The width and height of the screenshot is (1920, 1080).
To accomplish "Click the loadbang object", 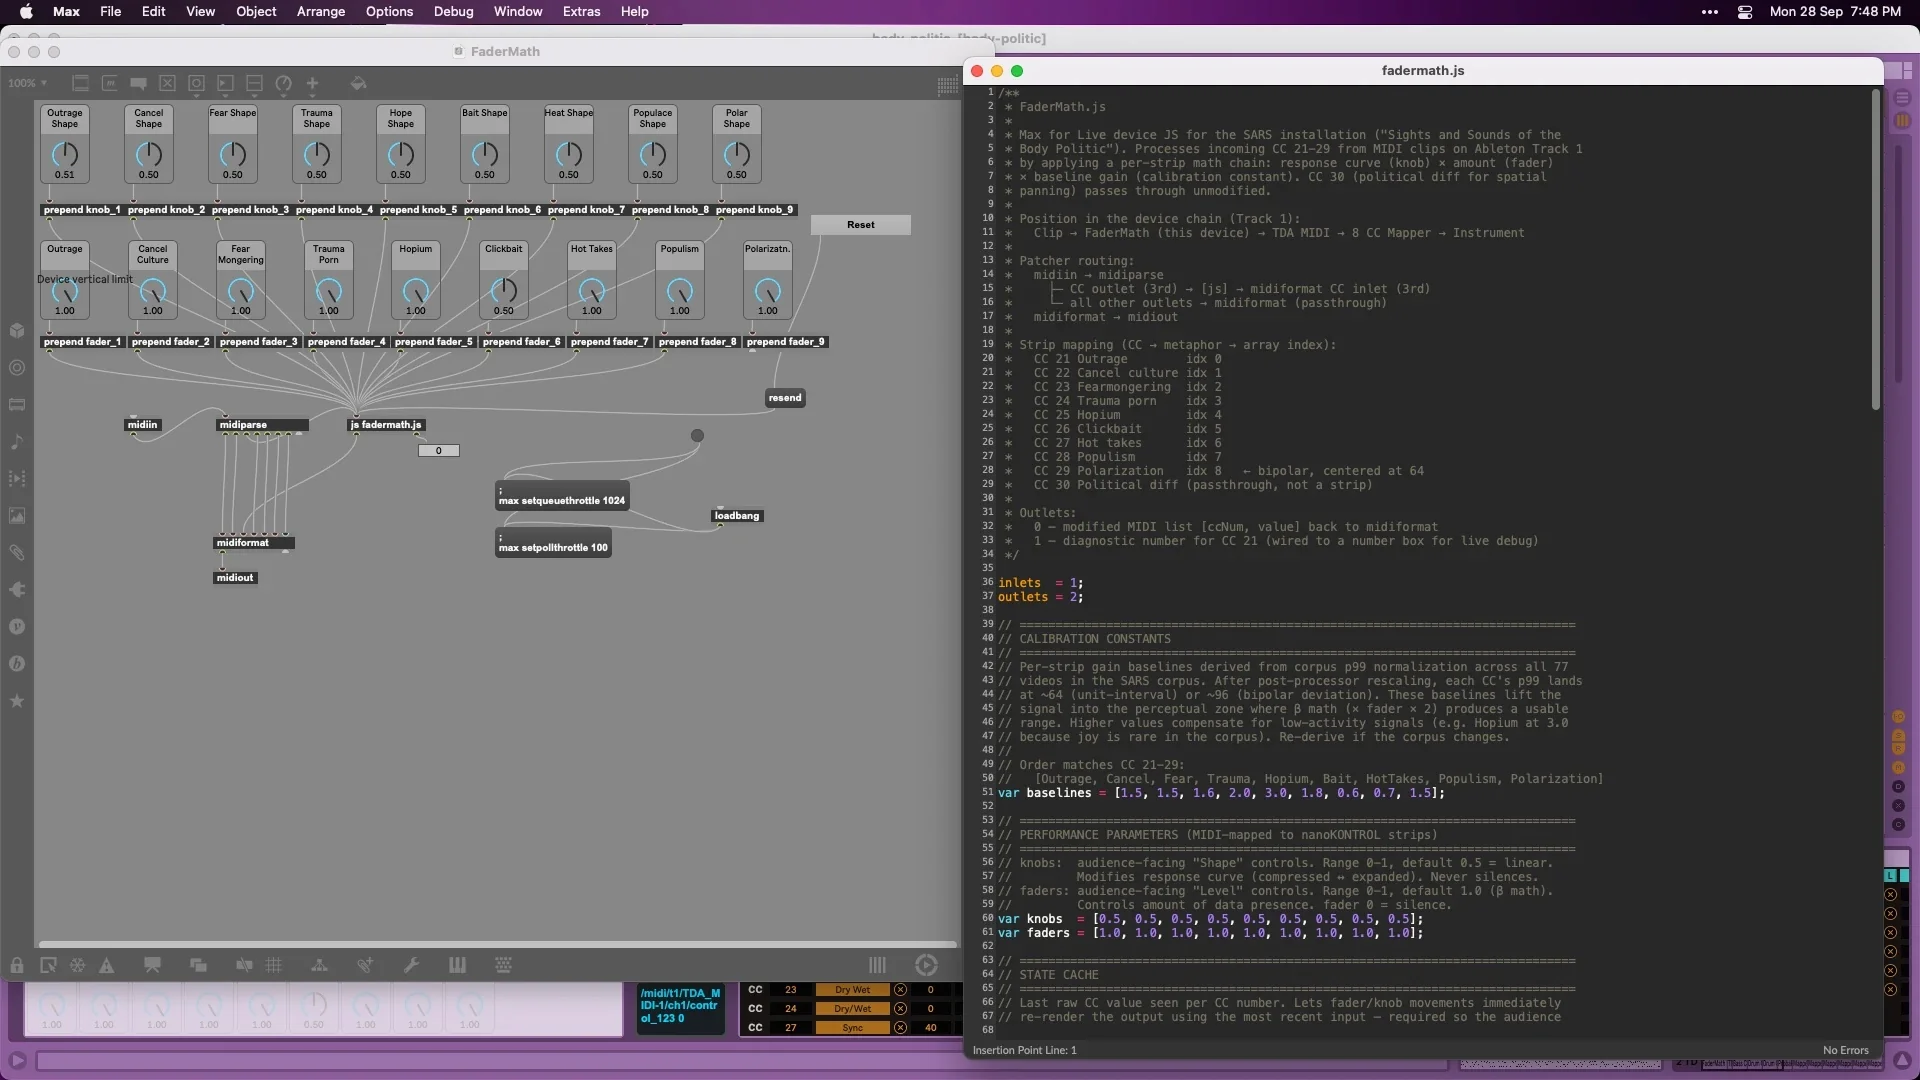I will (737, 516).
